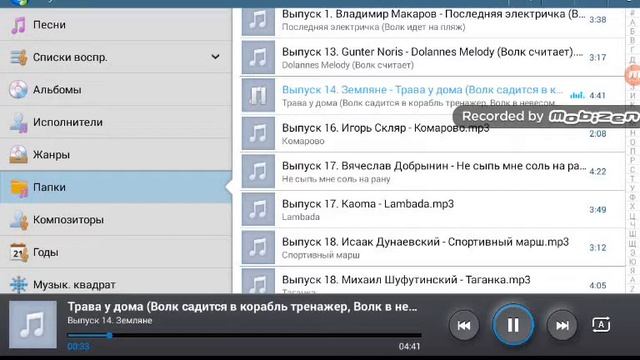Open the Альбомы category
This screenshot has height=360, width=640.
[116, 90]
